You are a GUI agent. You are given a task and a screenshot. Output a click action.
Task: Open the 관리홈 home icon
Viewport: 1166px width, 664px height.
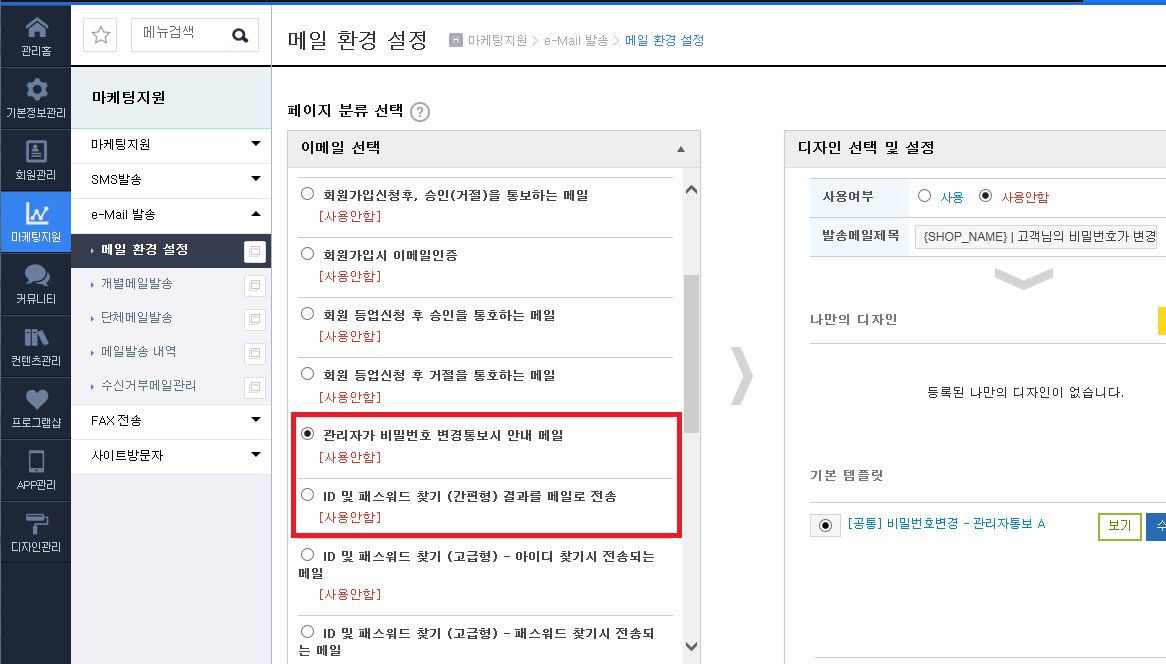[36, 28]
